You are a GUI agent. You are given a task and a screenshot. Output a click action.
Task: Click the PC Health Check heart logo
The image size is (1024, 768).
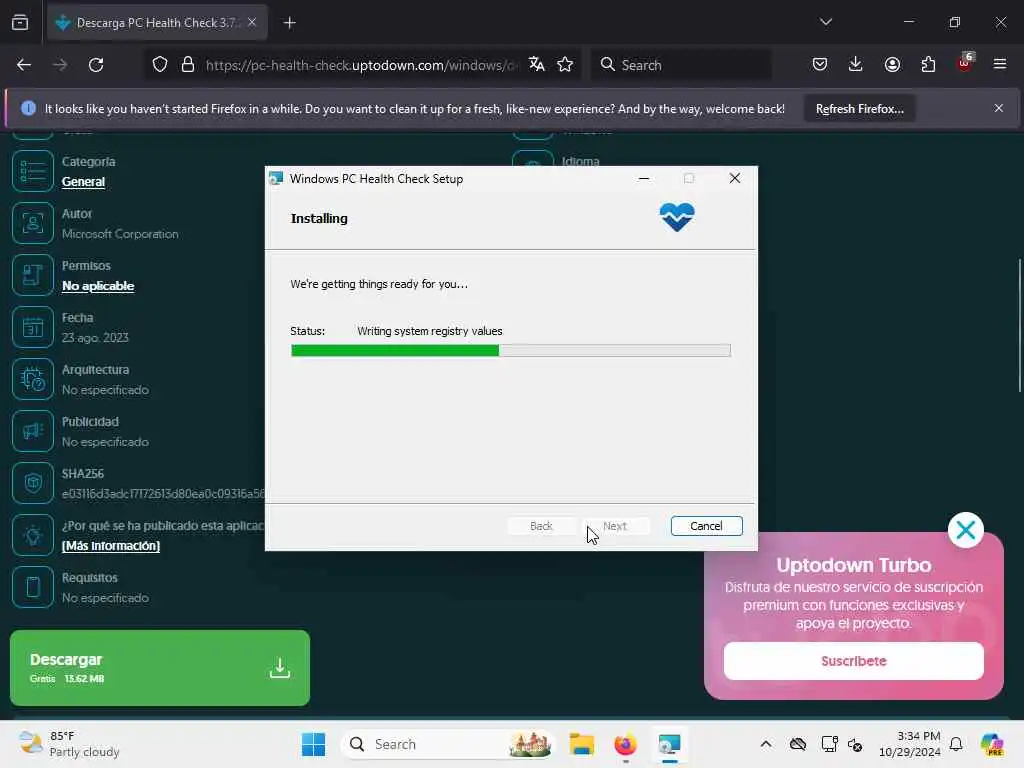(677, 217)
